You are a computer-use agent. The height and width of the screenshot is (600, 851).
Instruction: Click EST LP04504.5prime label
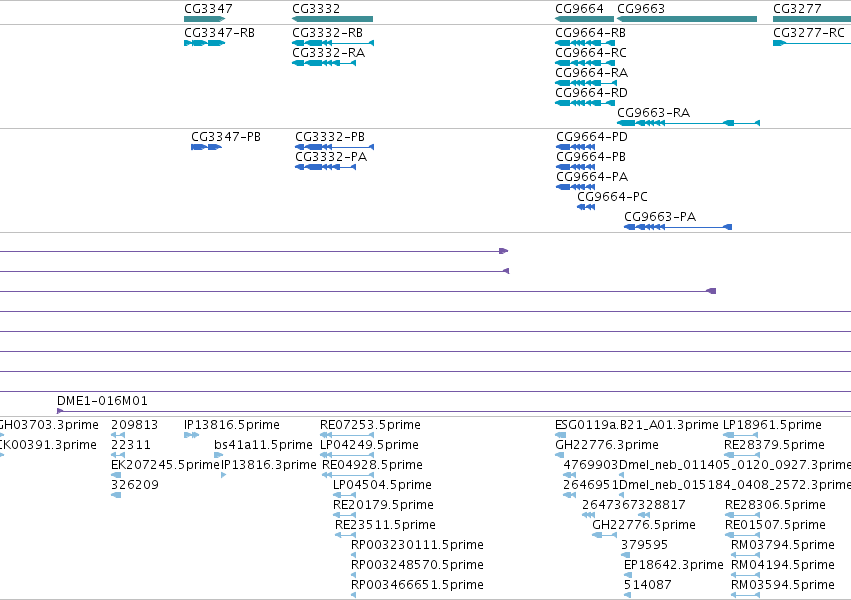click(382, 485)
